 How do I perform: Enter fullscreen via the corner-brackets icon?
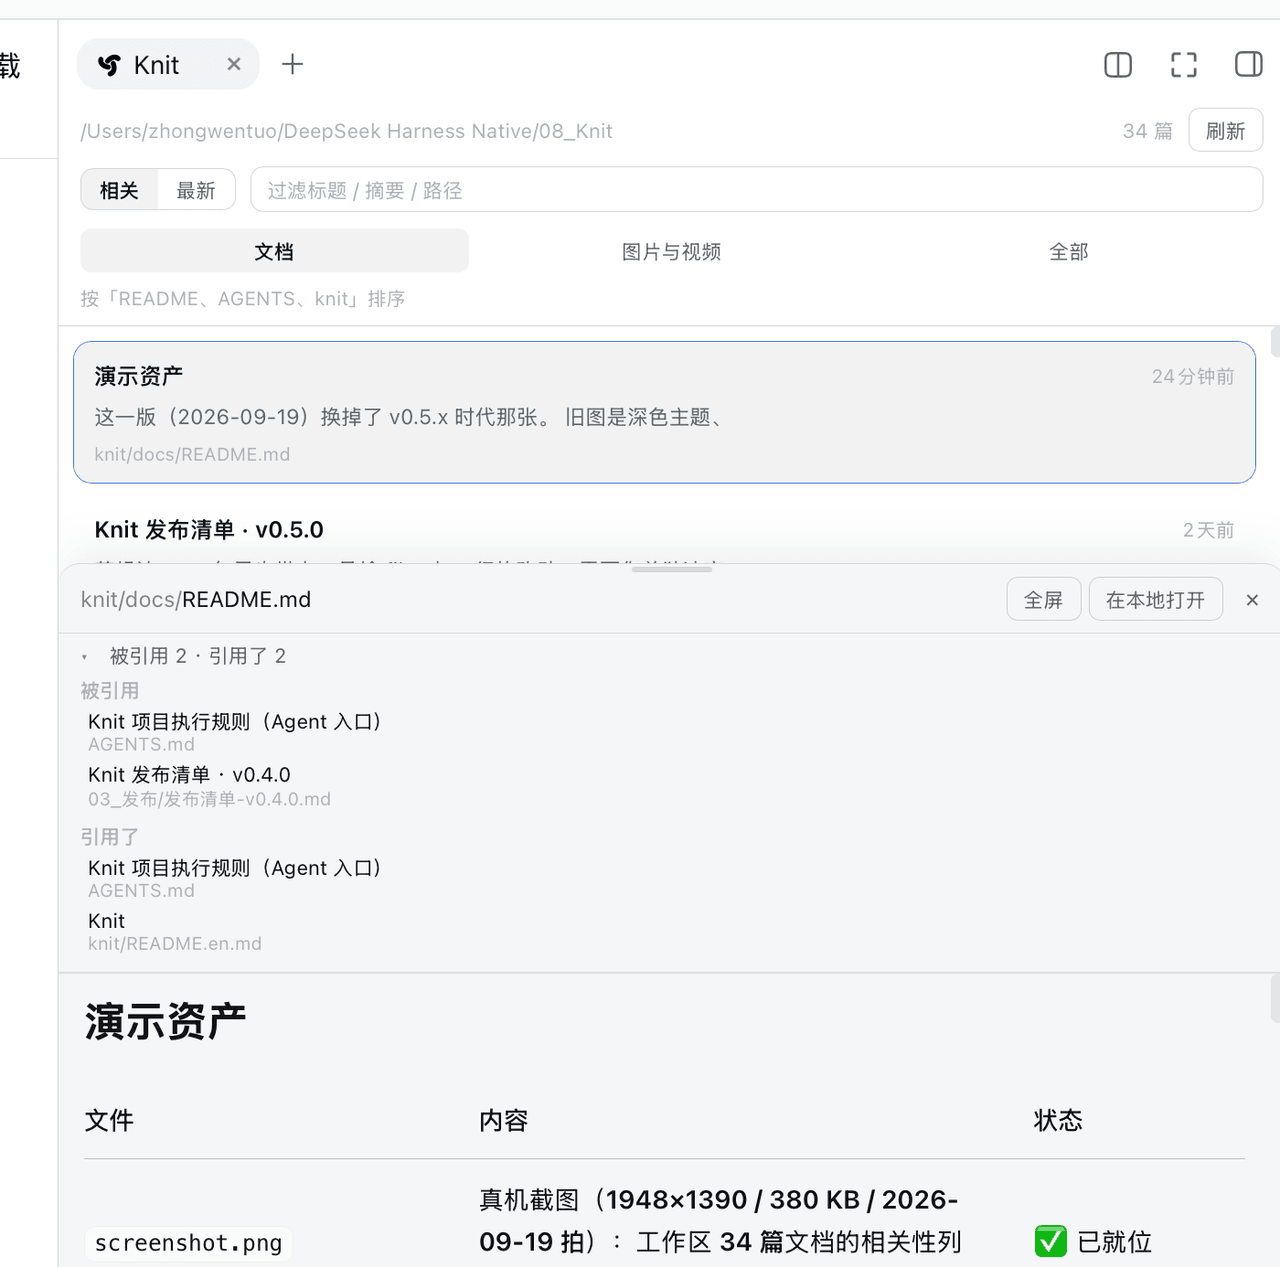(1184, 65)
